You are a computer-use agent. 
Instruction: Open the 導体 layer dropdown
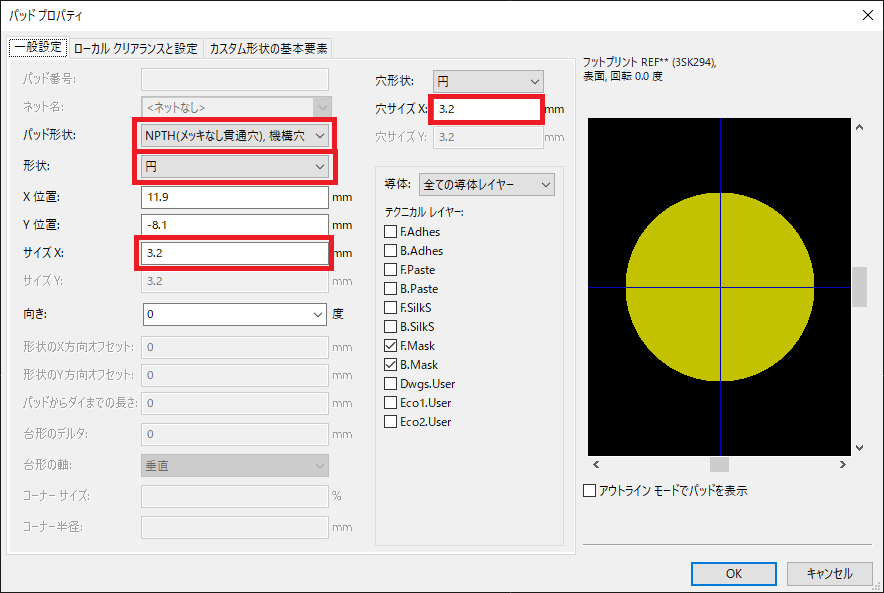[487, 185]
